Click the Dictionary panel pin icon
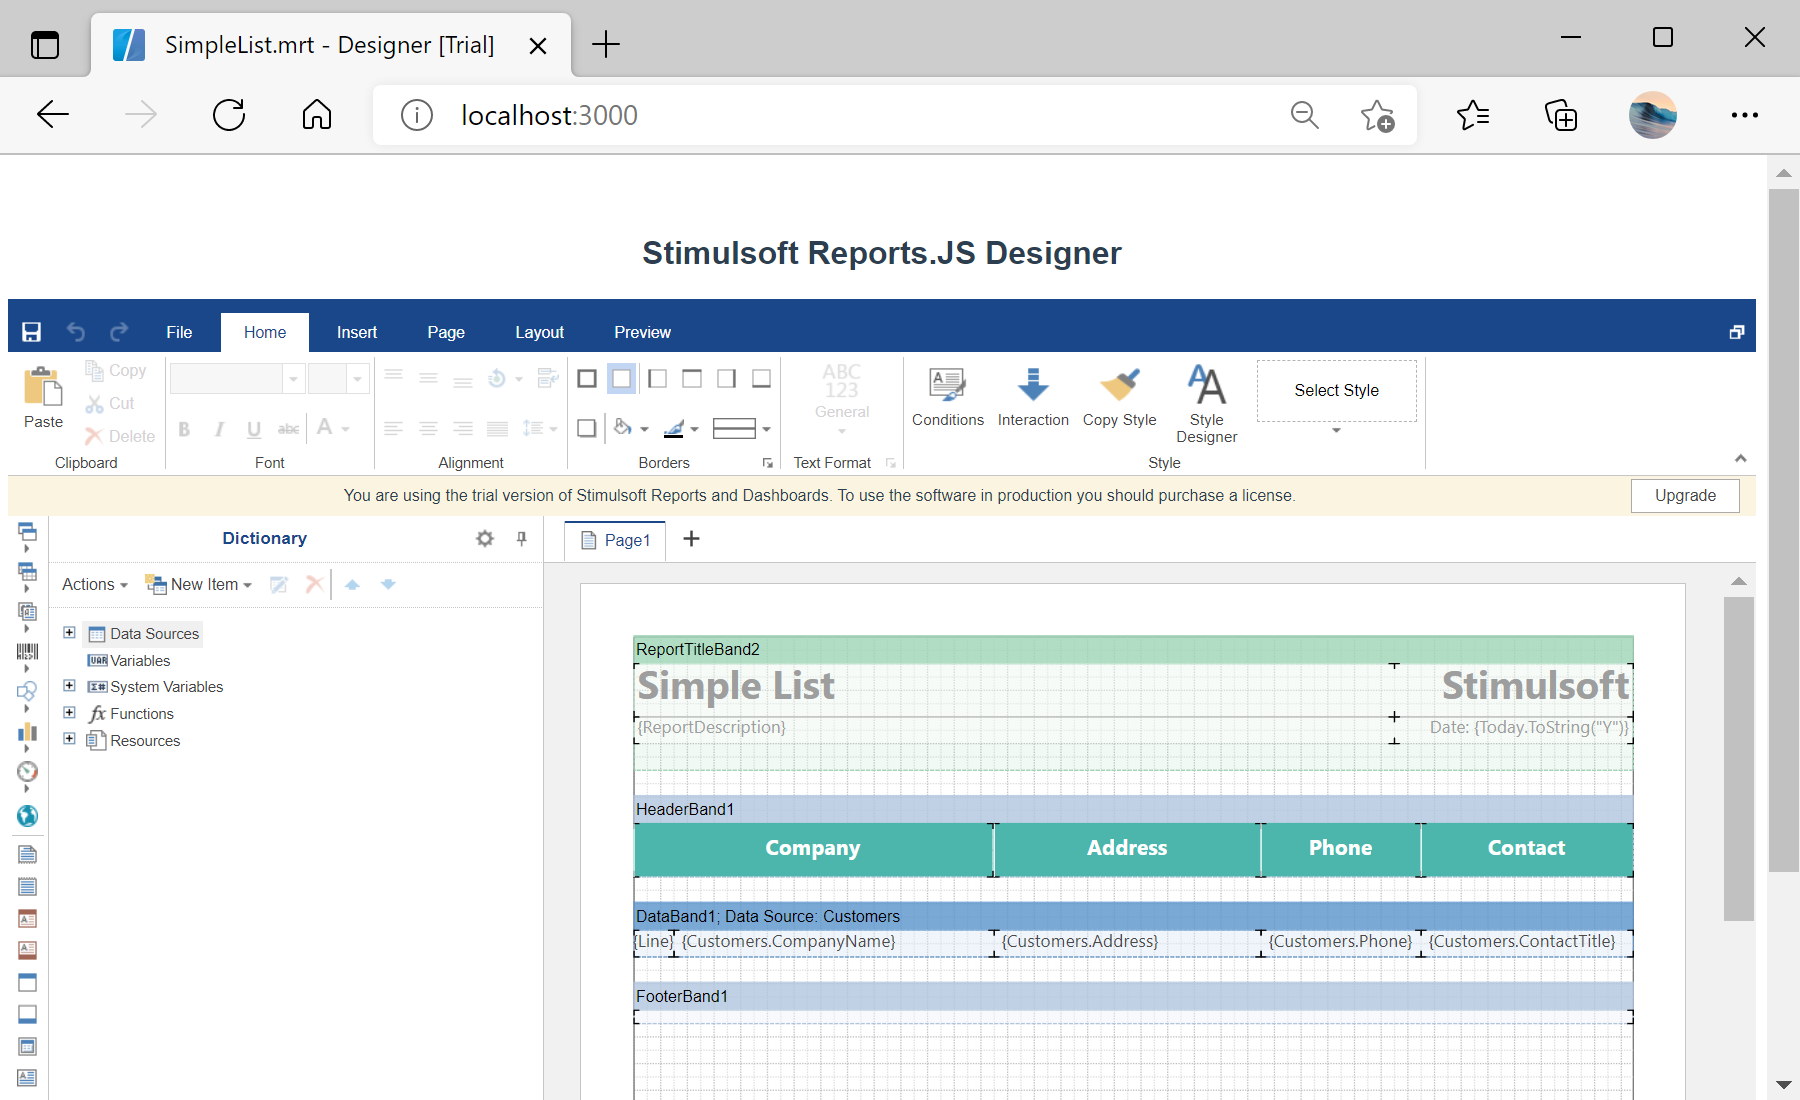Viewport: 1800px width, 1100px height. point(521,538)
